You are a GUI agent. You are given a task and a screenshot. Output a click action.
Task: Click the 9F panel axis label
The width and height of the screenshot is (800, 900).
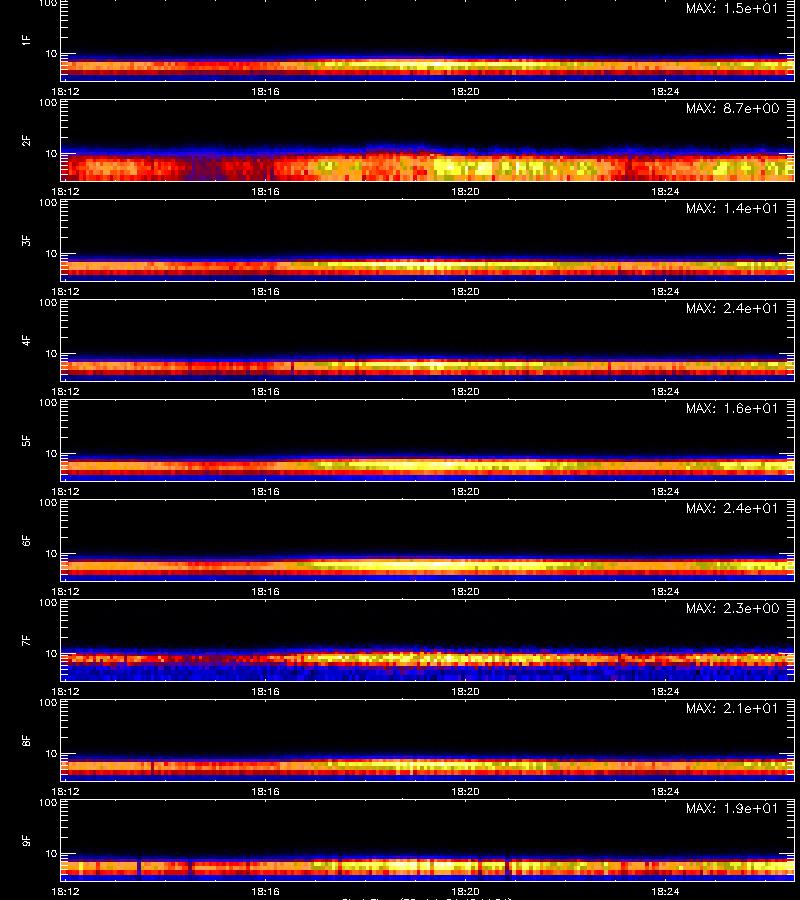click(x=25, y=840)
